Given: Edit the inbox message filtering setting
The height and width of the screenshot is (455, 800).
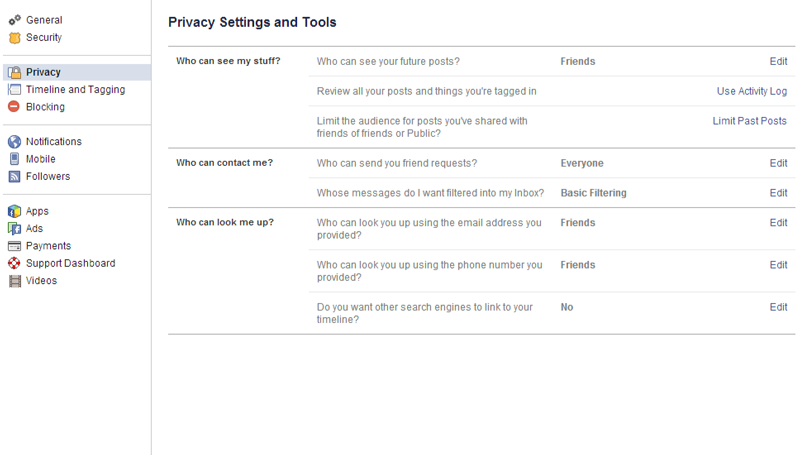Looking at the screenshot, I should (778, 193).
